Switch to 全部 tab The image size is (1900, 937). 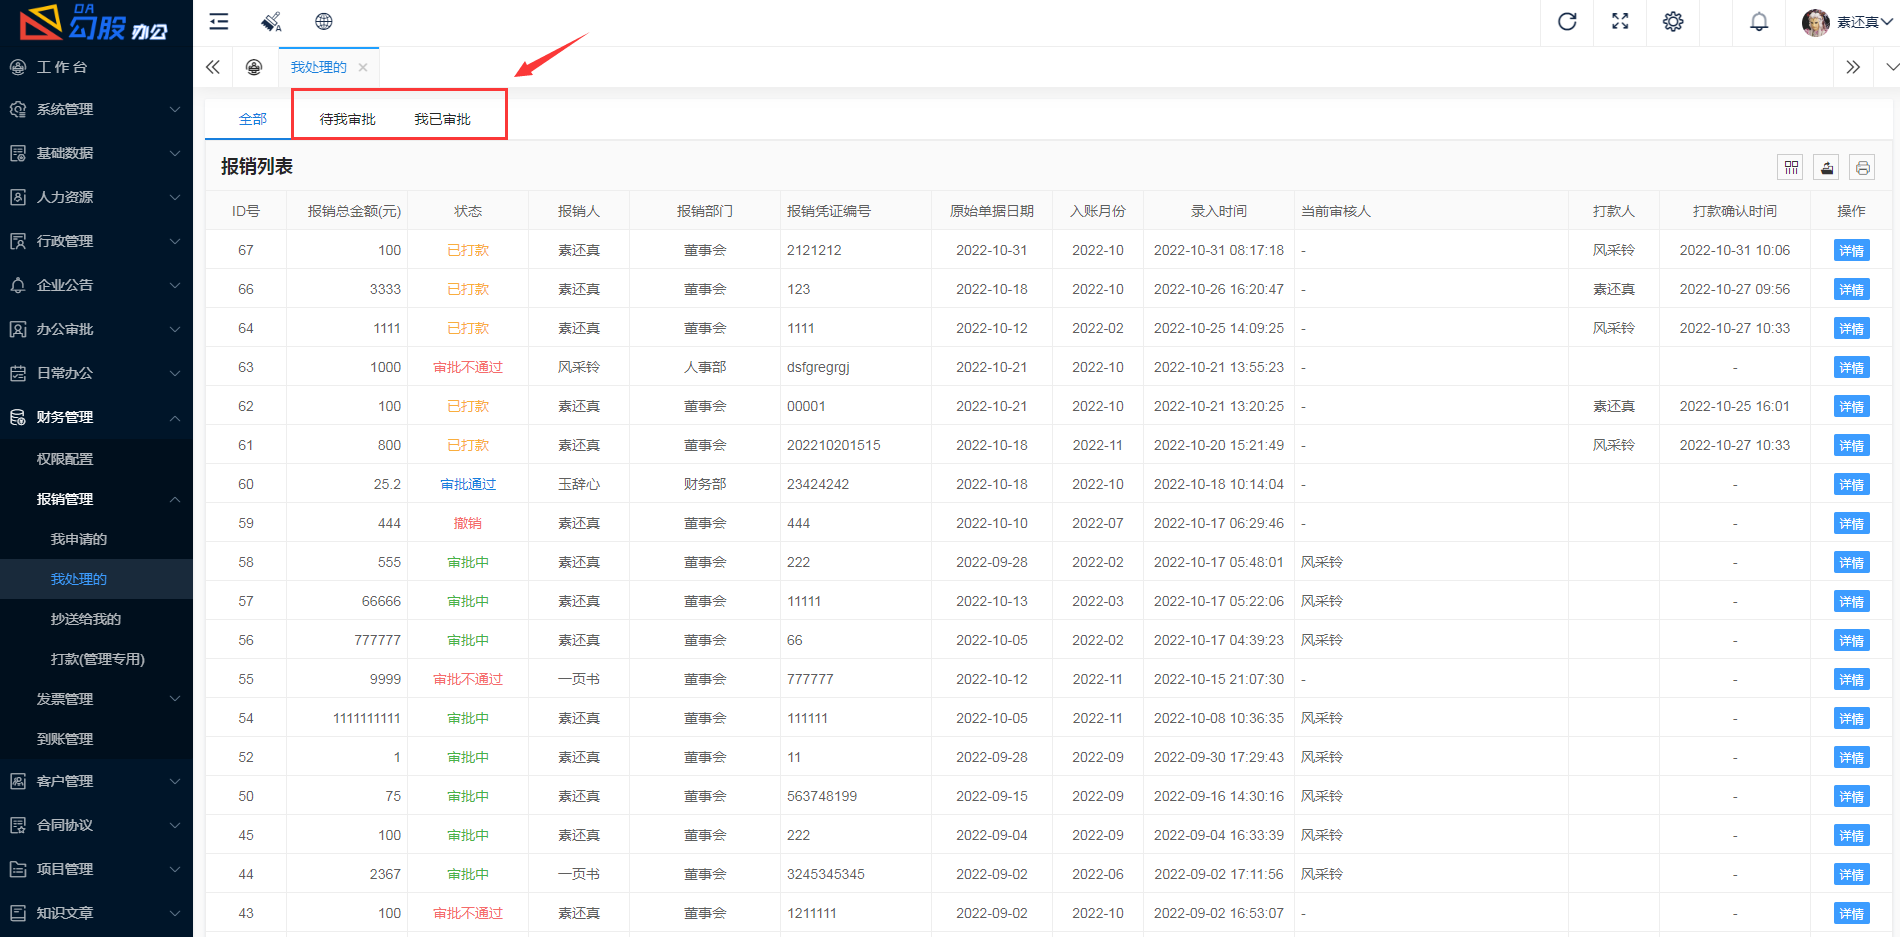click(x=253, y=119)
